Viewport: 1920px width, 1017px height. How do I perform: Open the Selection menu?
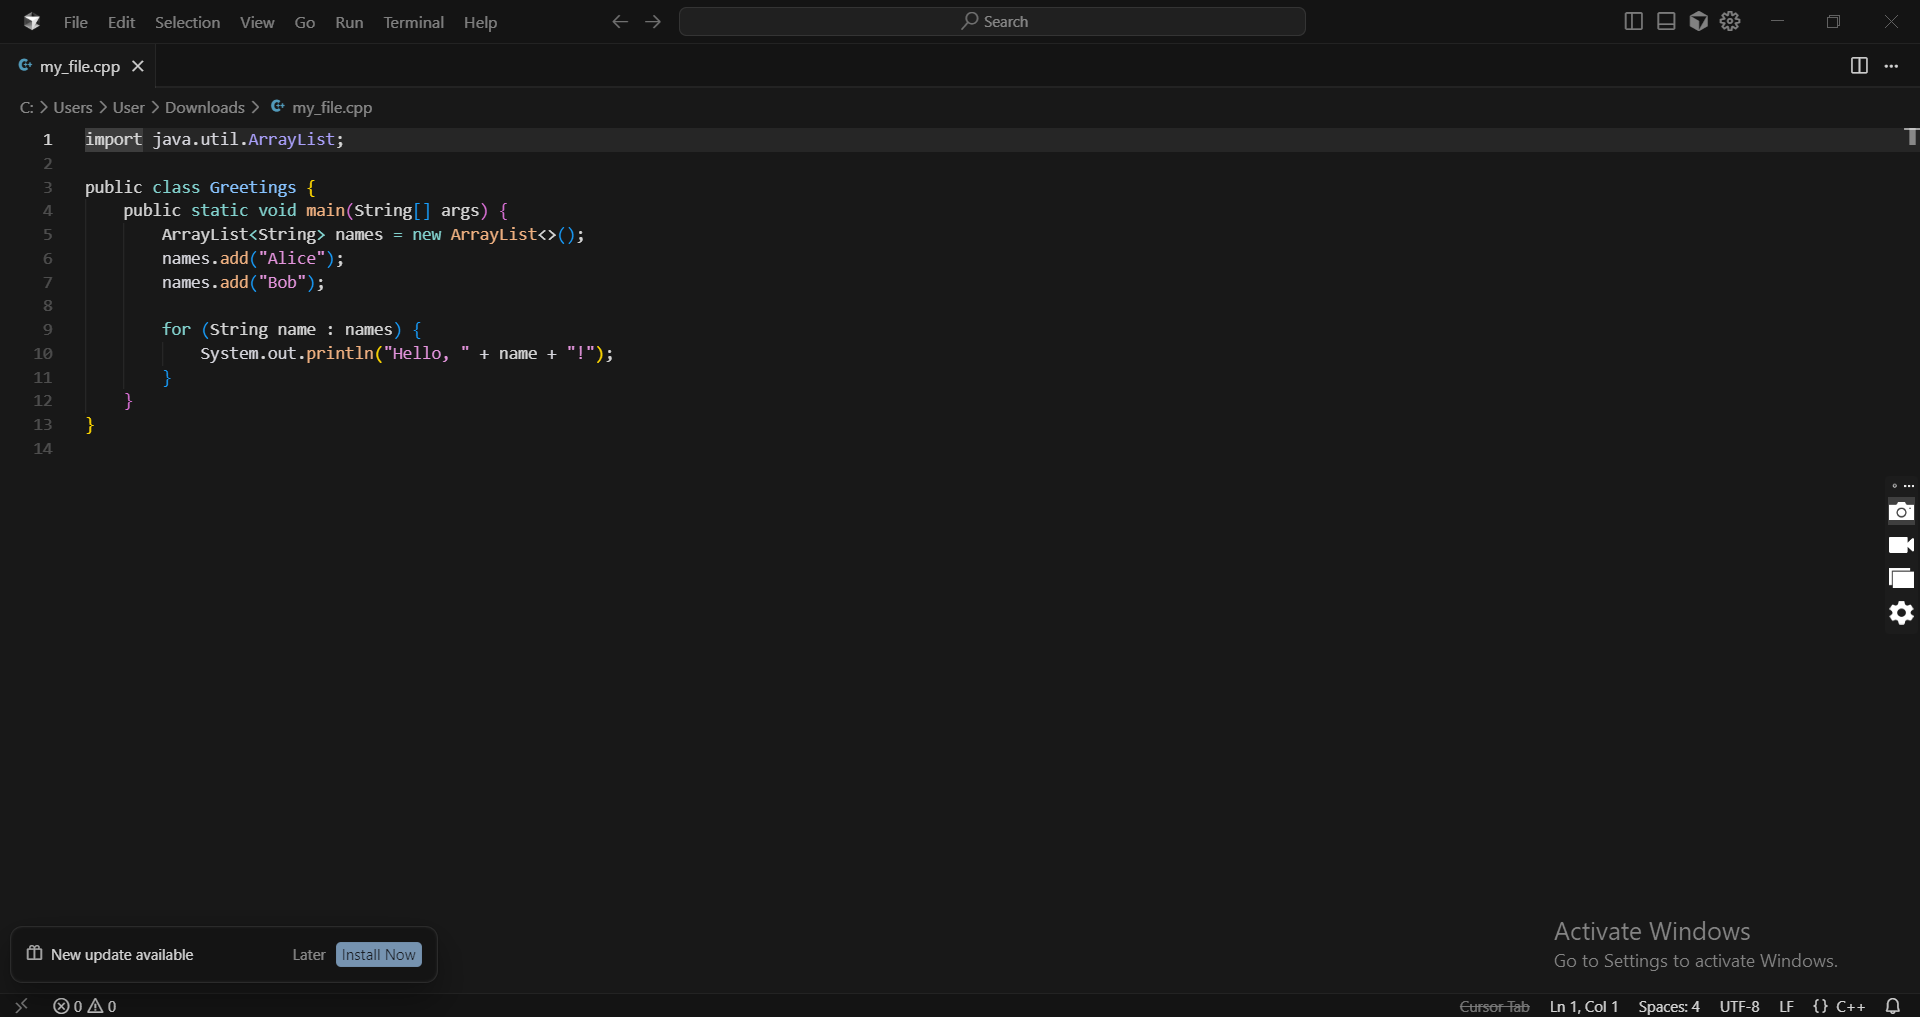[187, 22]
